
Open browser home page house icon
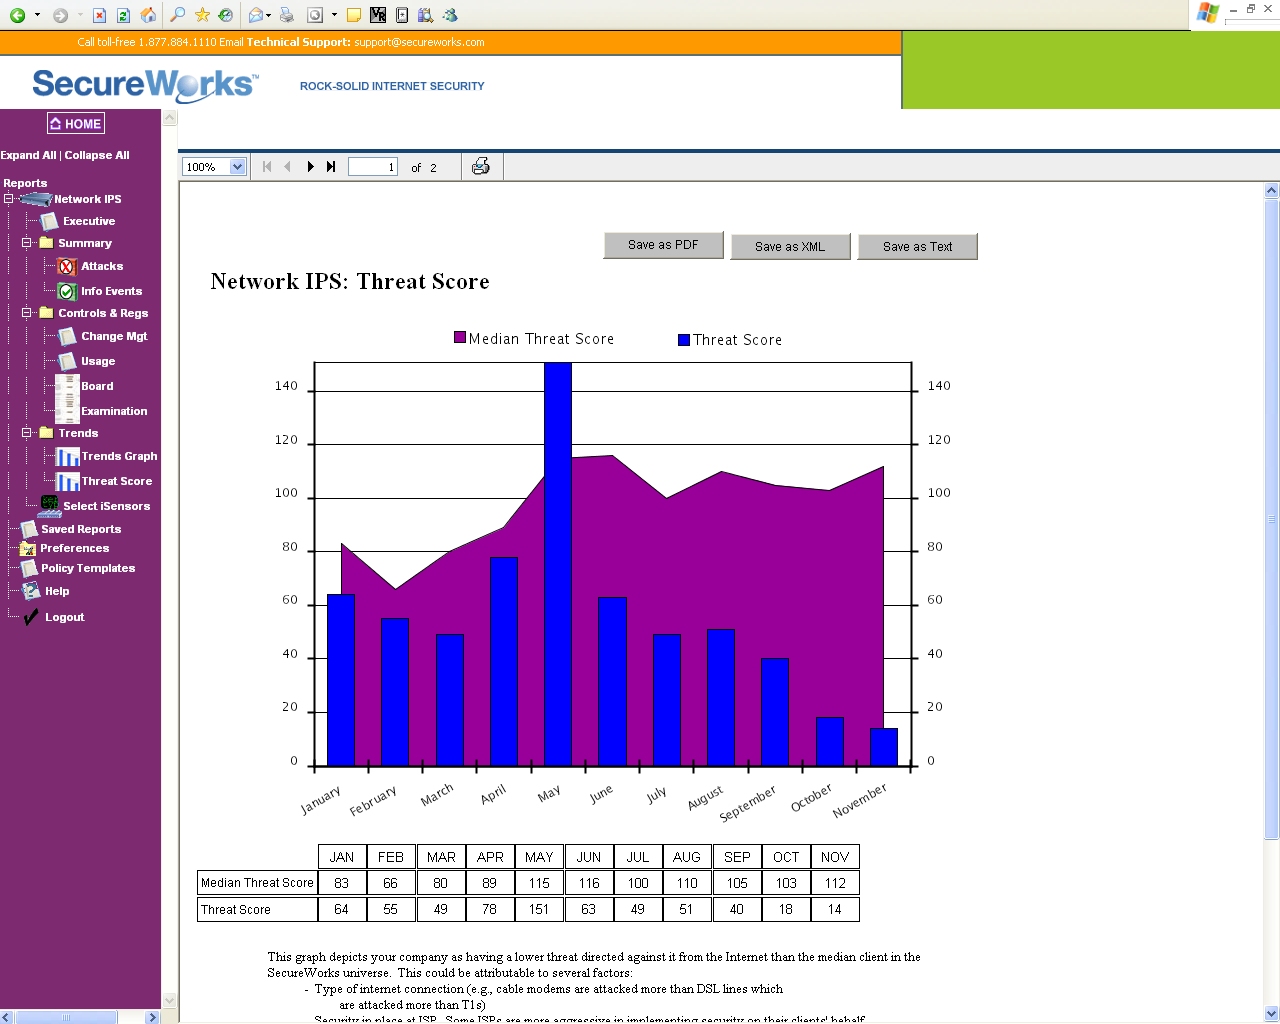pyautogui.click(x=148, y=15)
